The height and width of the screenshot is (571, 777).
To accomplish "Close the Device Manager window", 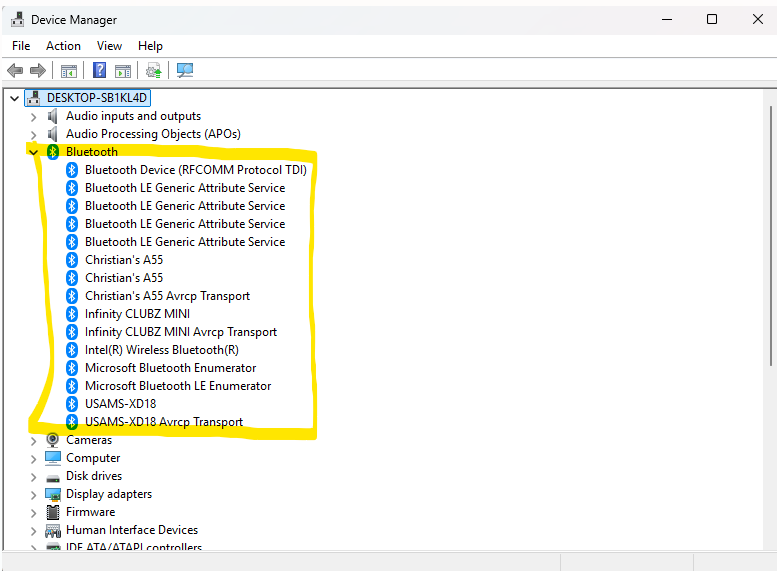I will click(757, 19).
